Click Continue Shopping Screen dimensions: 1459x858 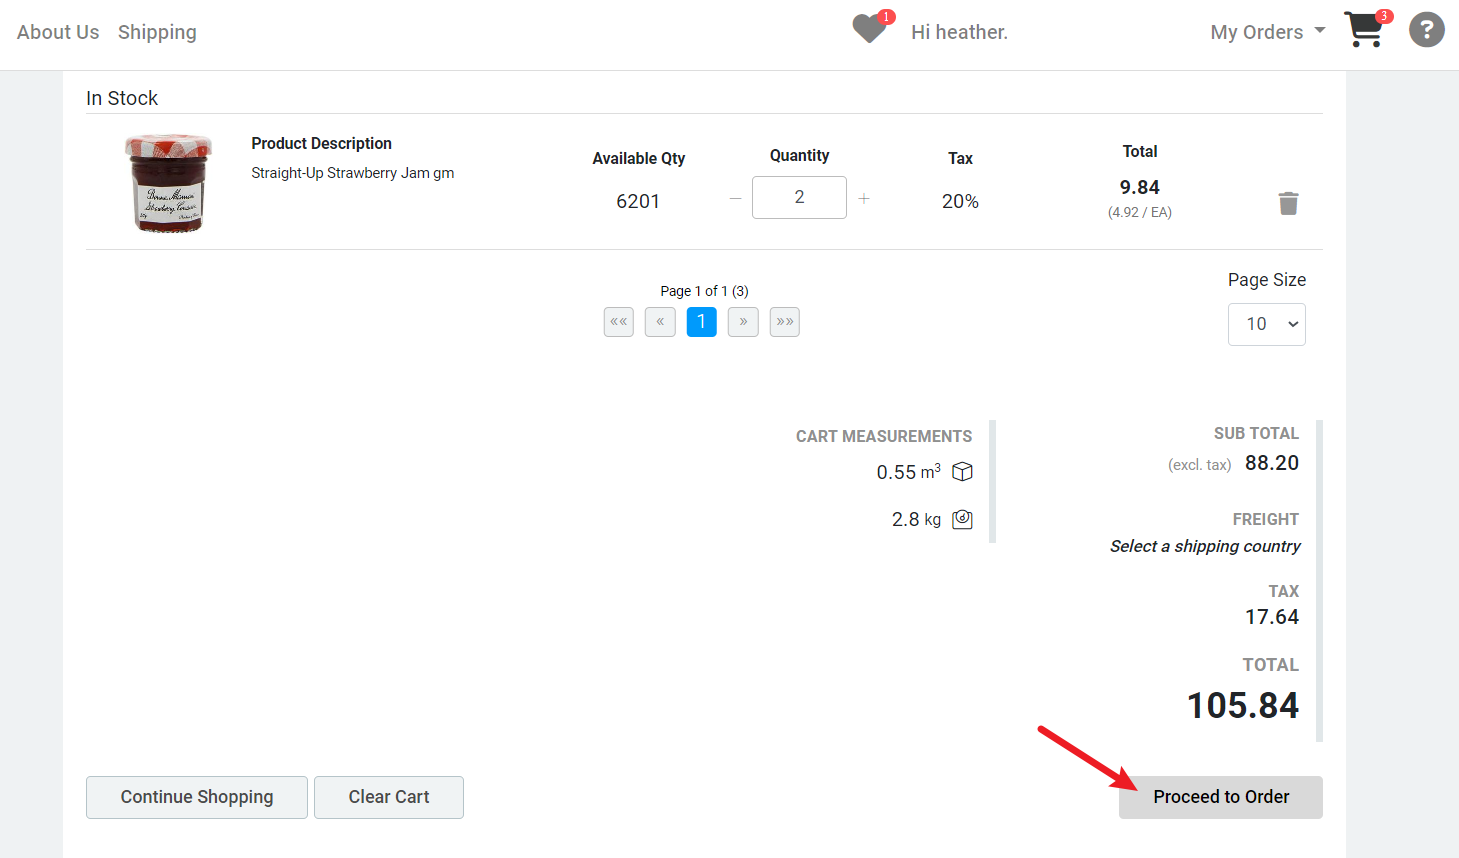point(196,797)
